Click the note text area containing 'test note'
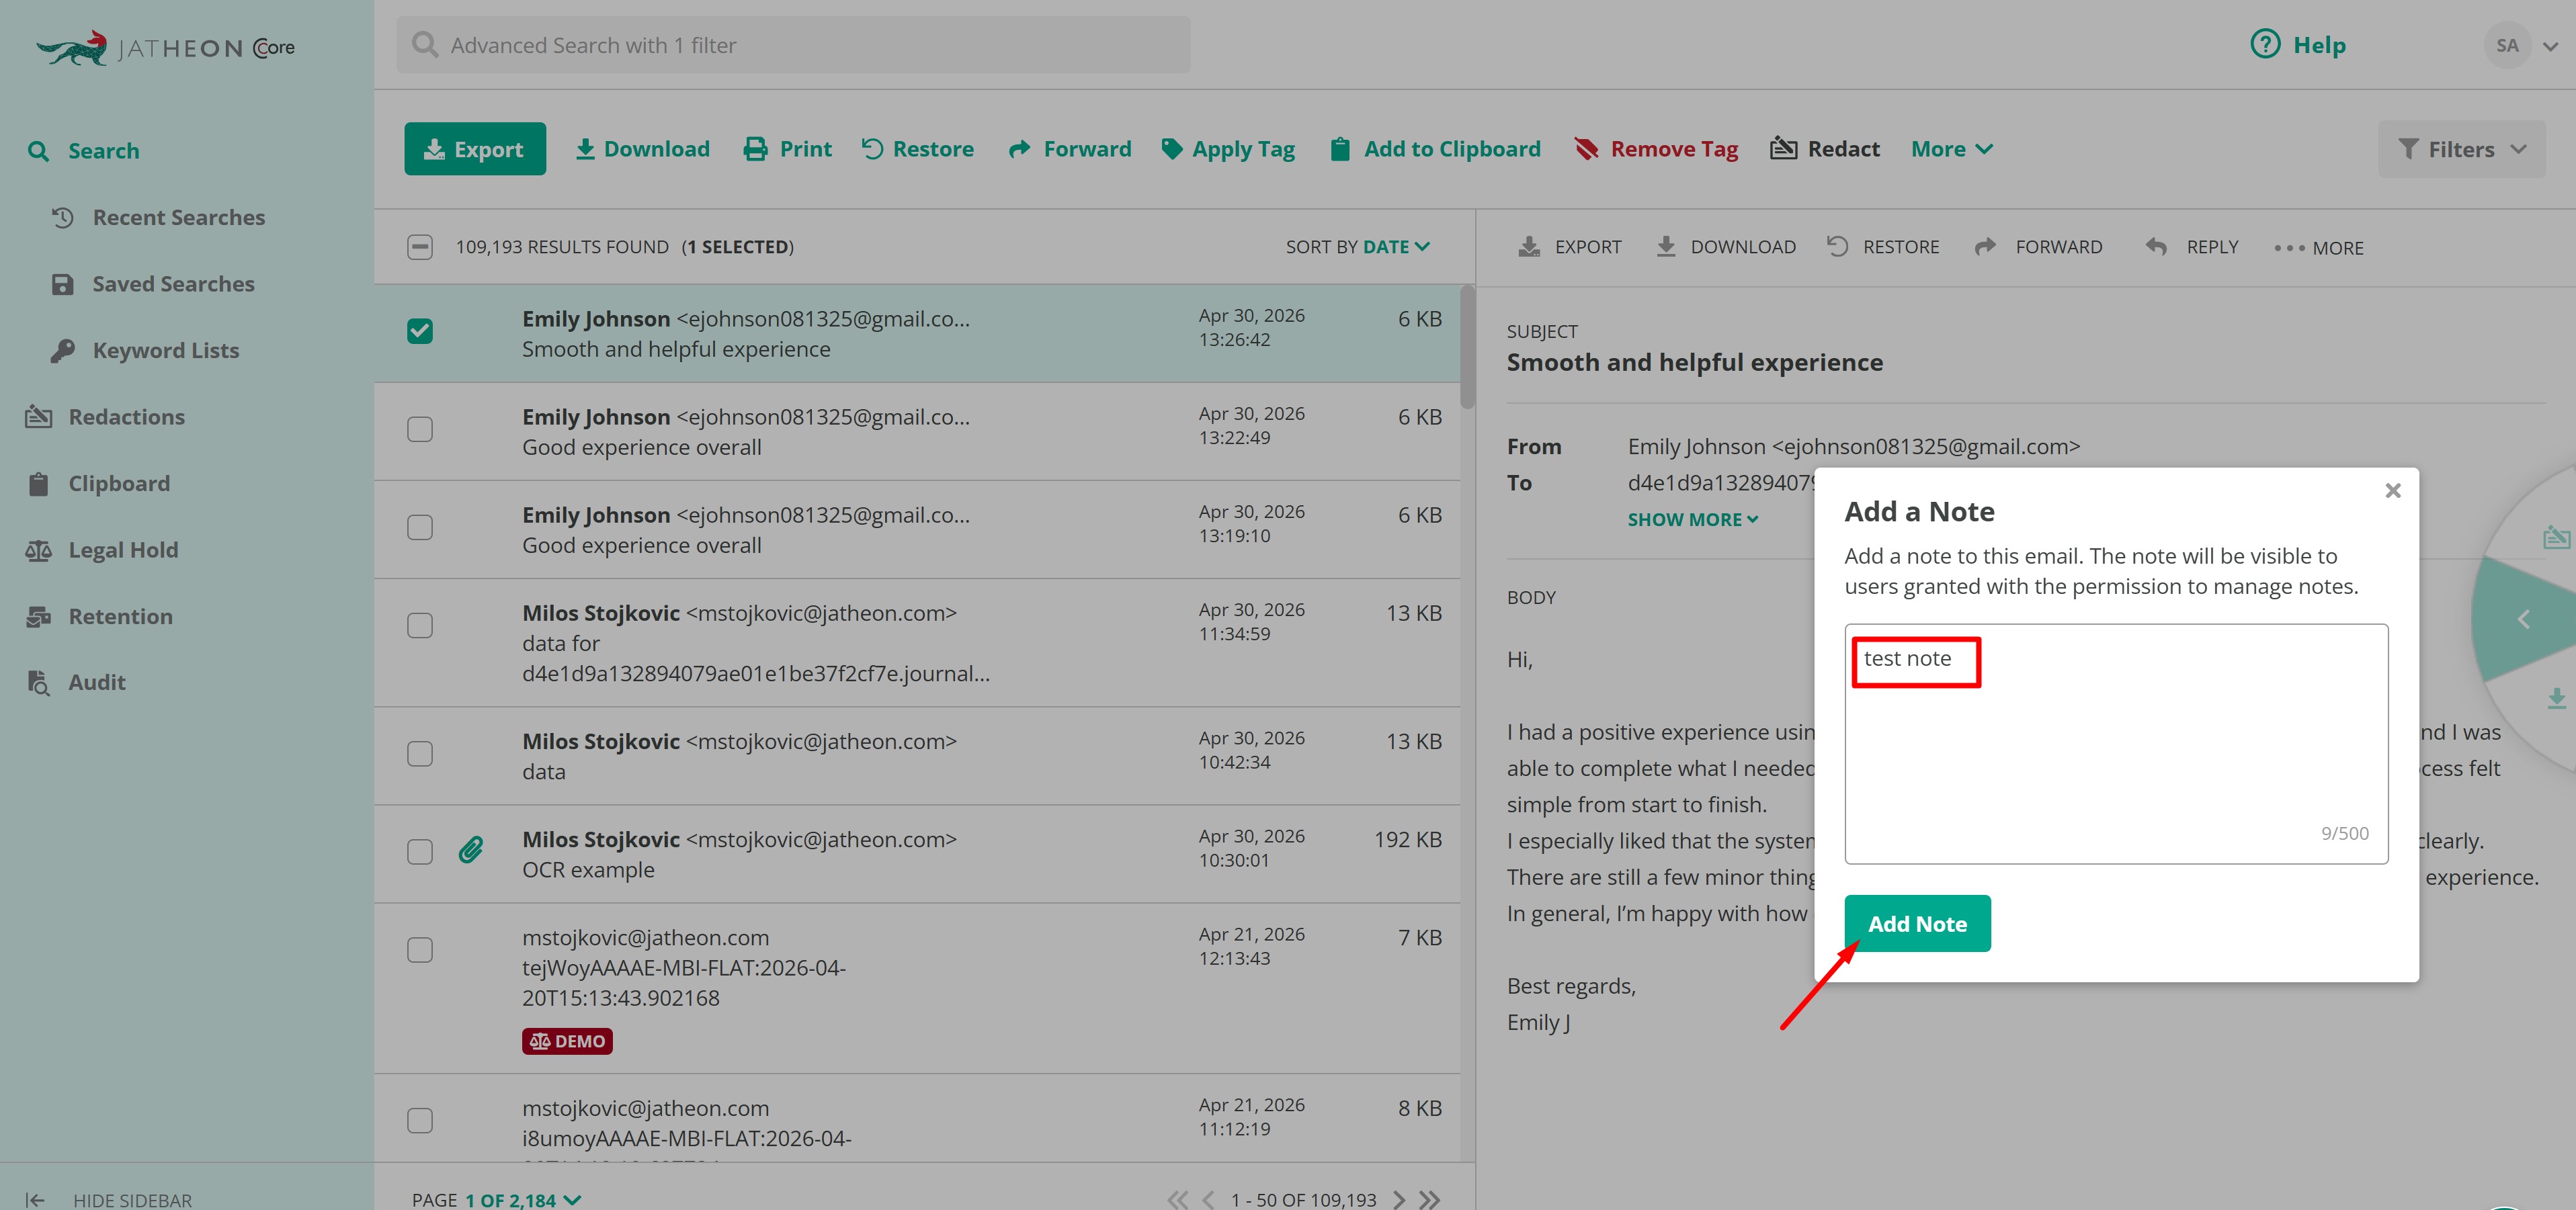The height and width of the screenshot is (1210, 2576). (2116, 743)
